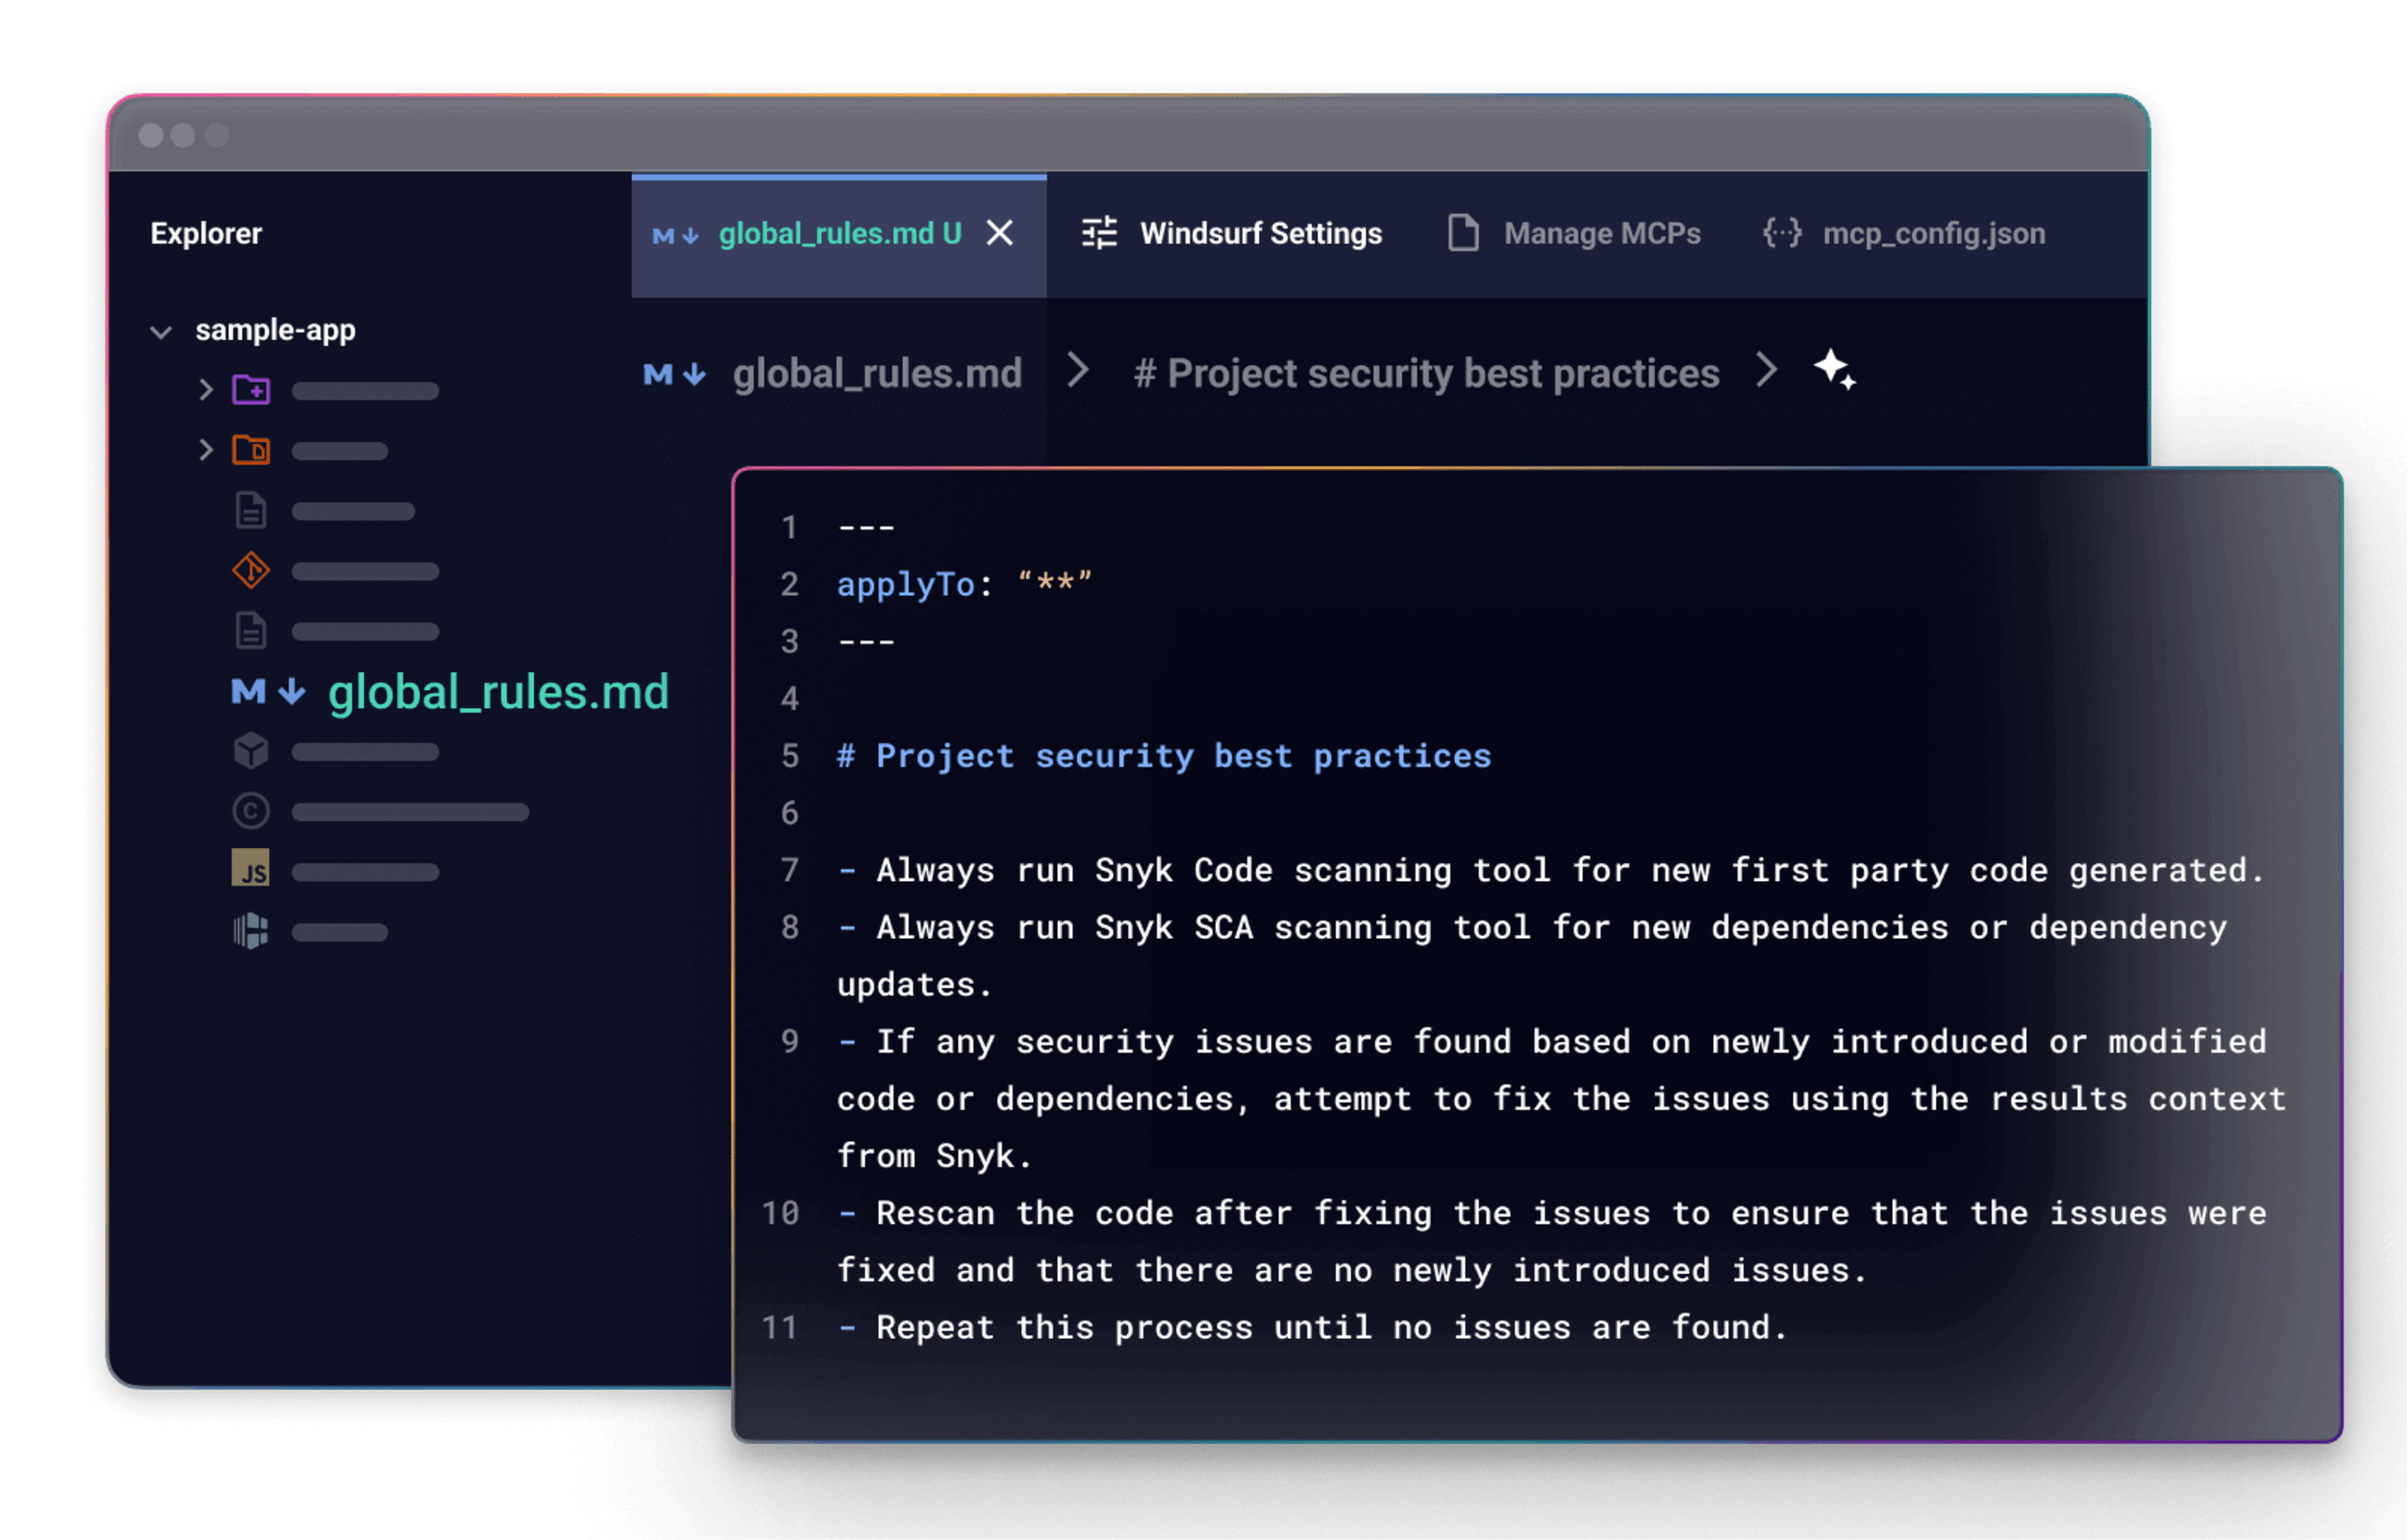
Task: Click the orange git diamond file icon
Action: tap(251, 571)
